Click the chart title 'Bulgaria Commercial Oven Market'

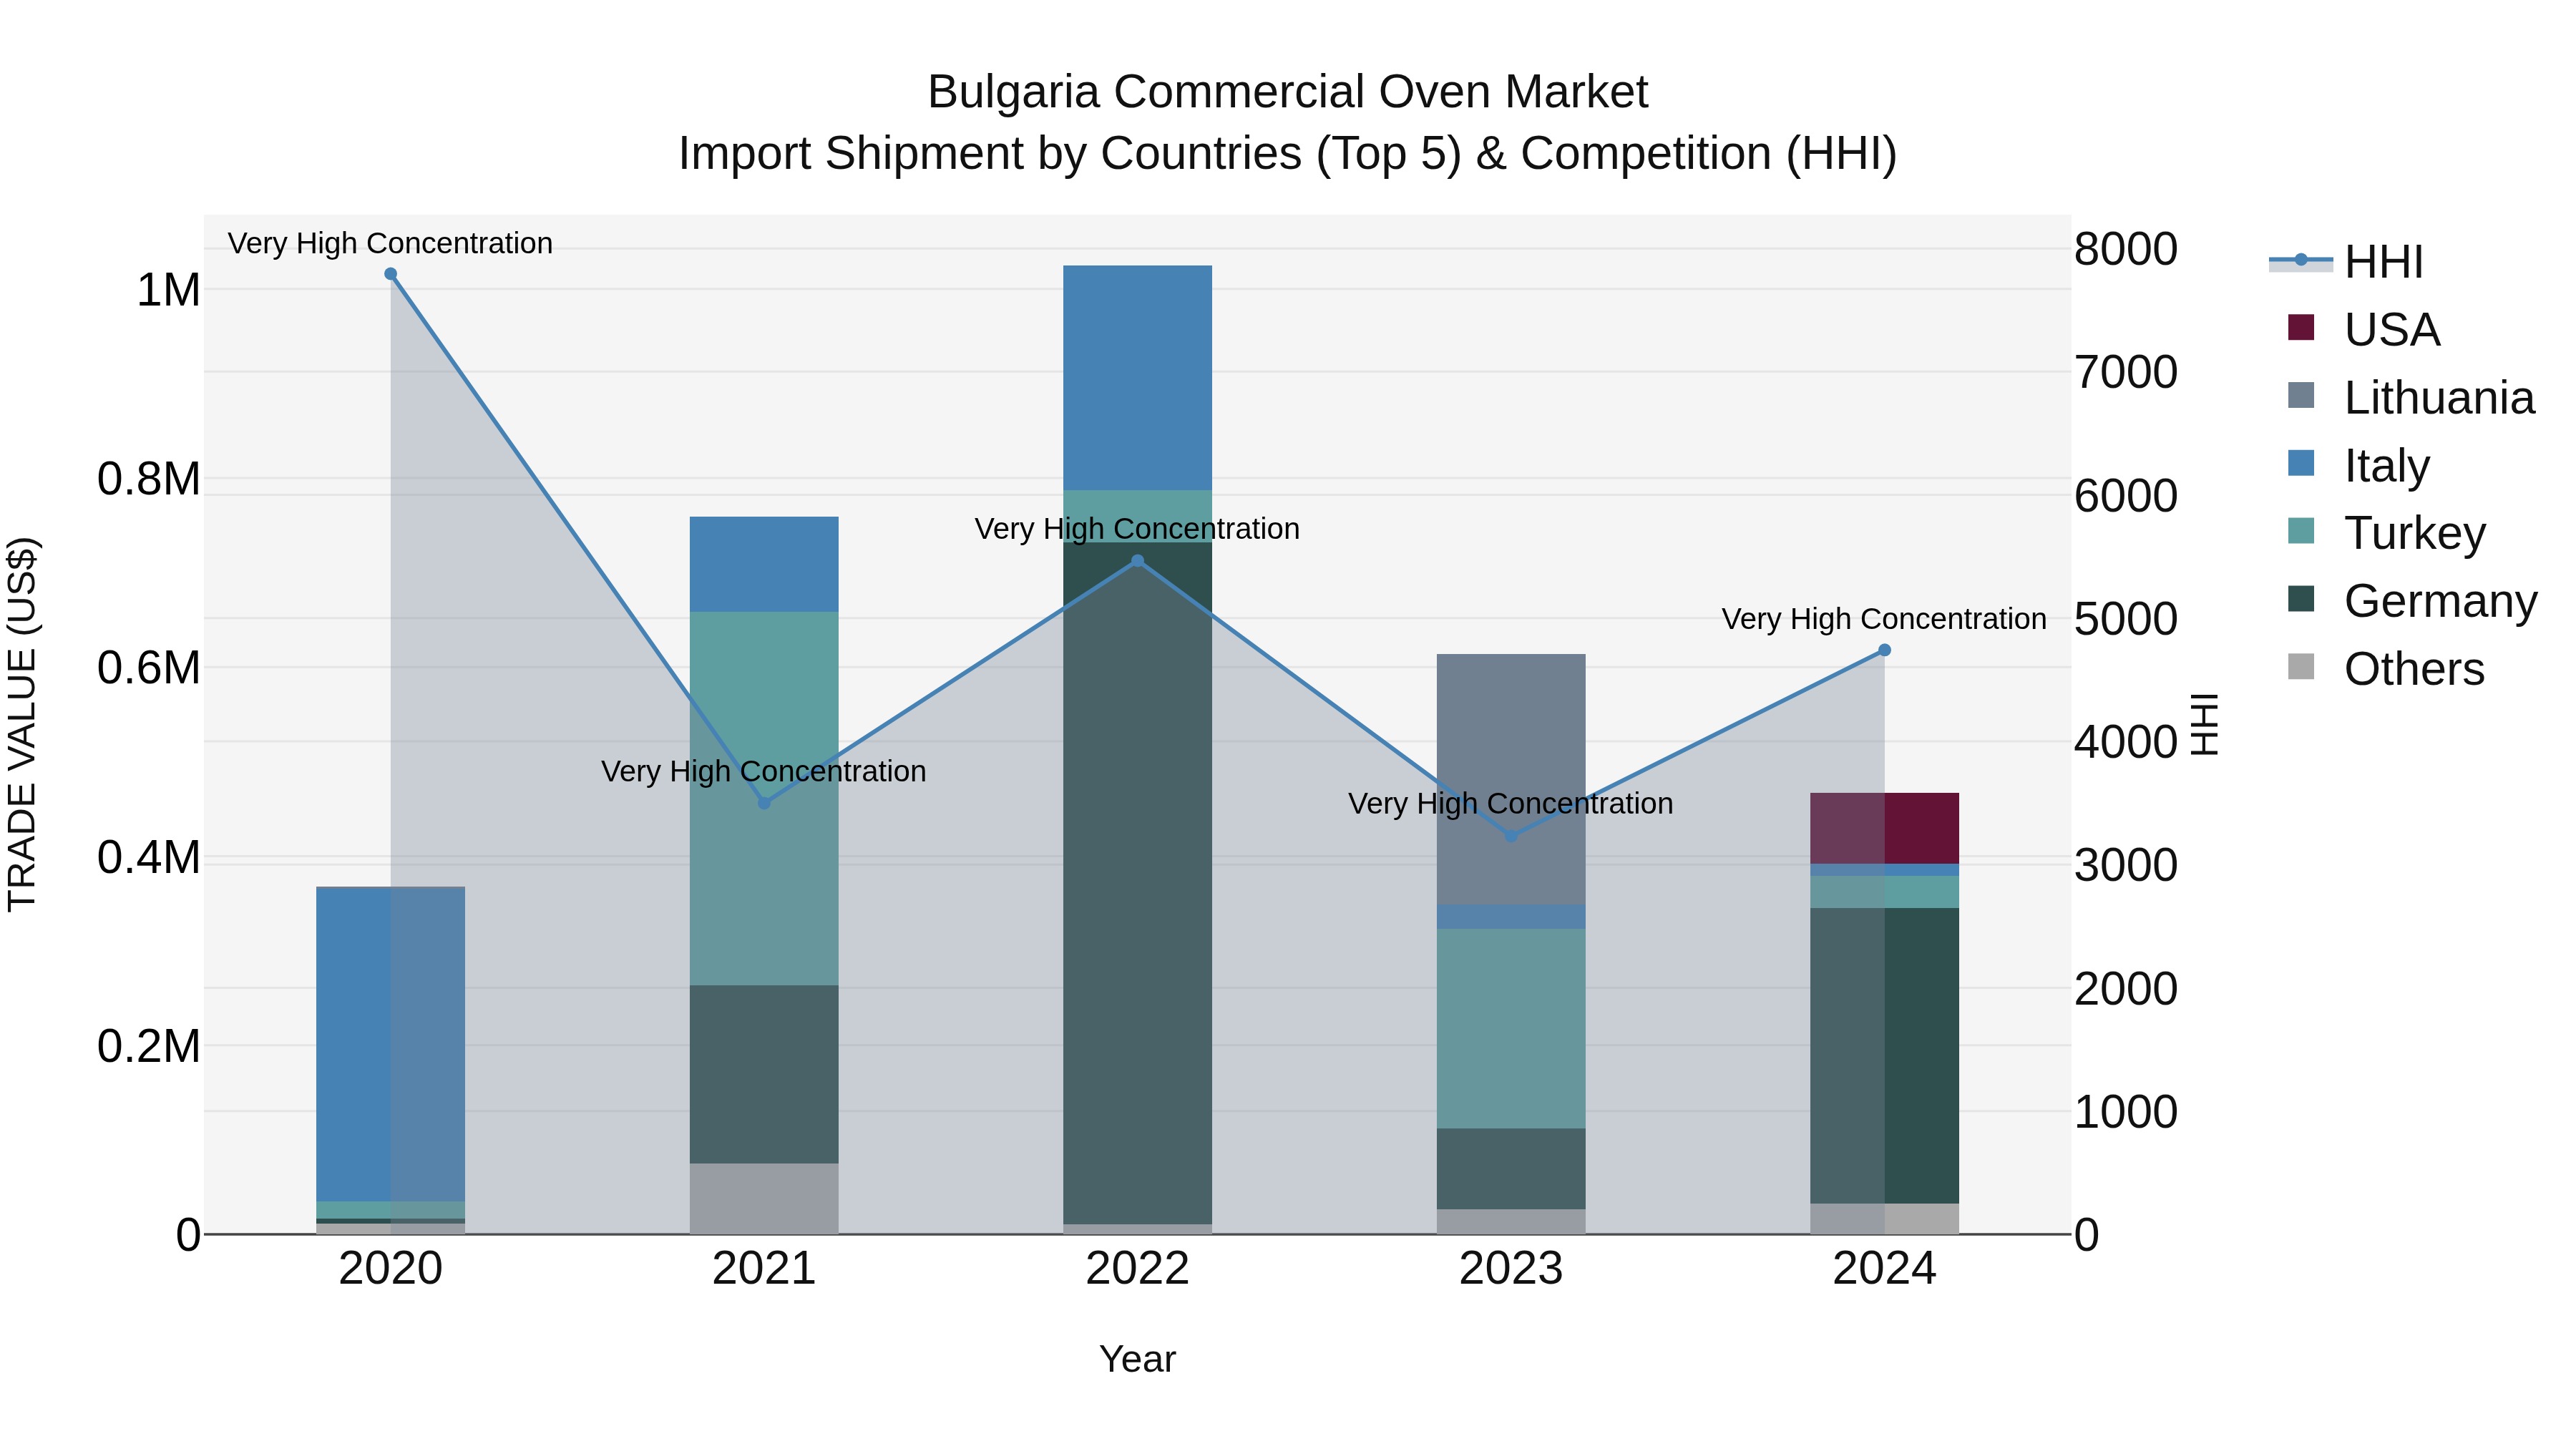(1288, 92)
